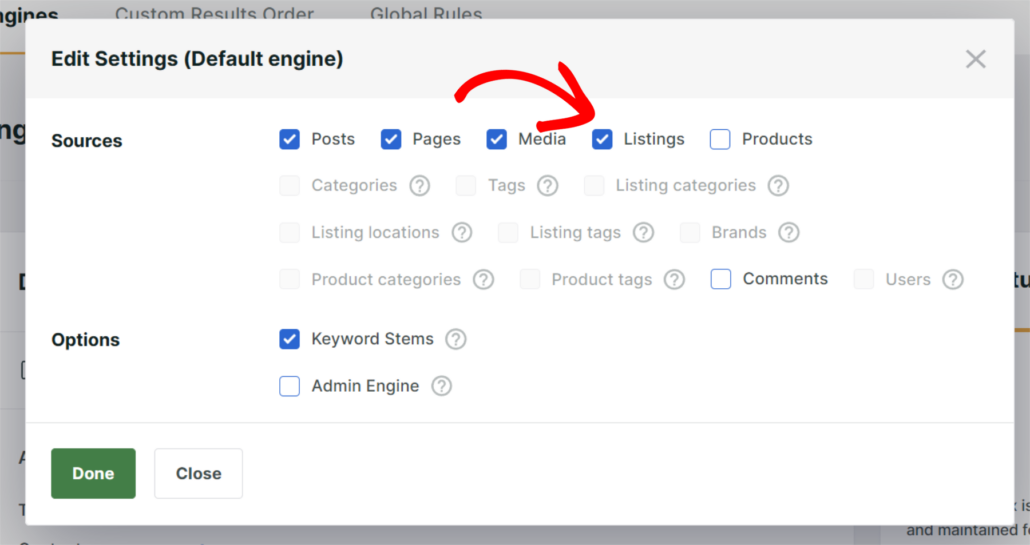Enable the Admin Engine option

click(290, 386)
